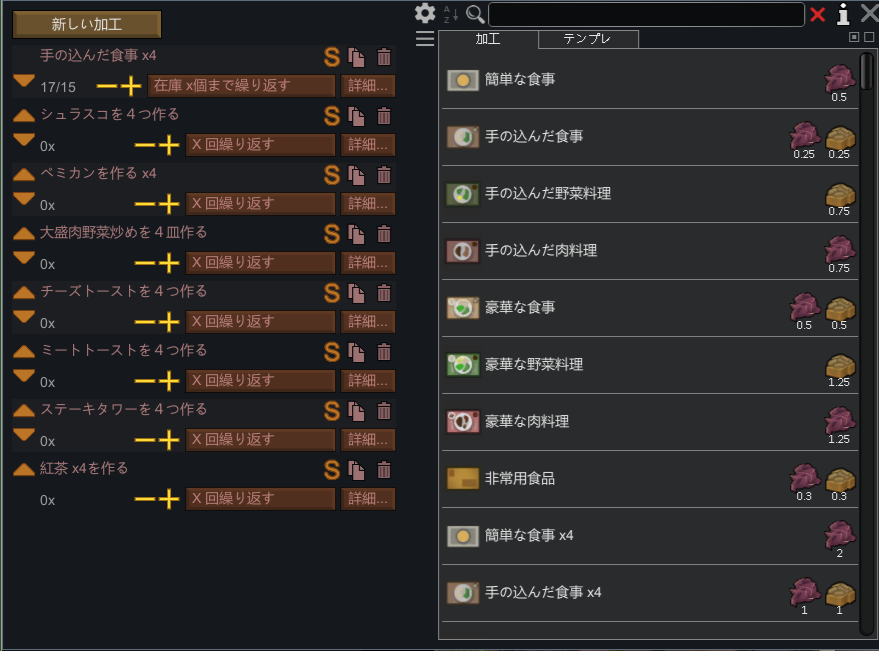Decrease チーズトースト repeat count with minus
Viewport: 879px width, 651px height.
click(x=145, y=322)
